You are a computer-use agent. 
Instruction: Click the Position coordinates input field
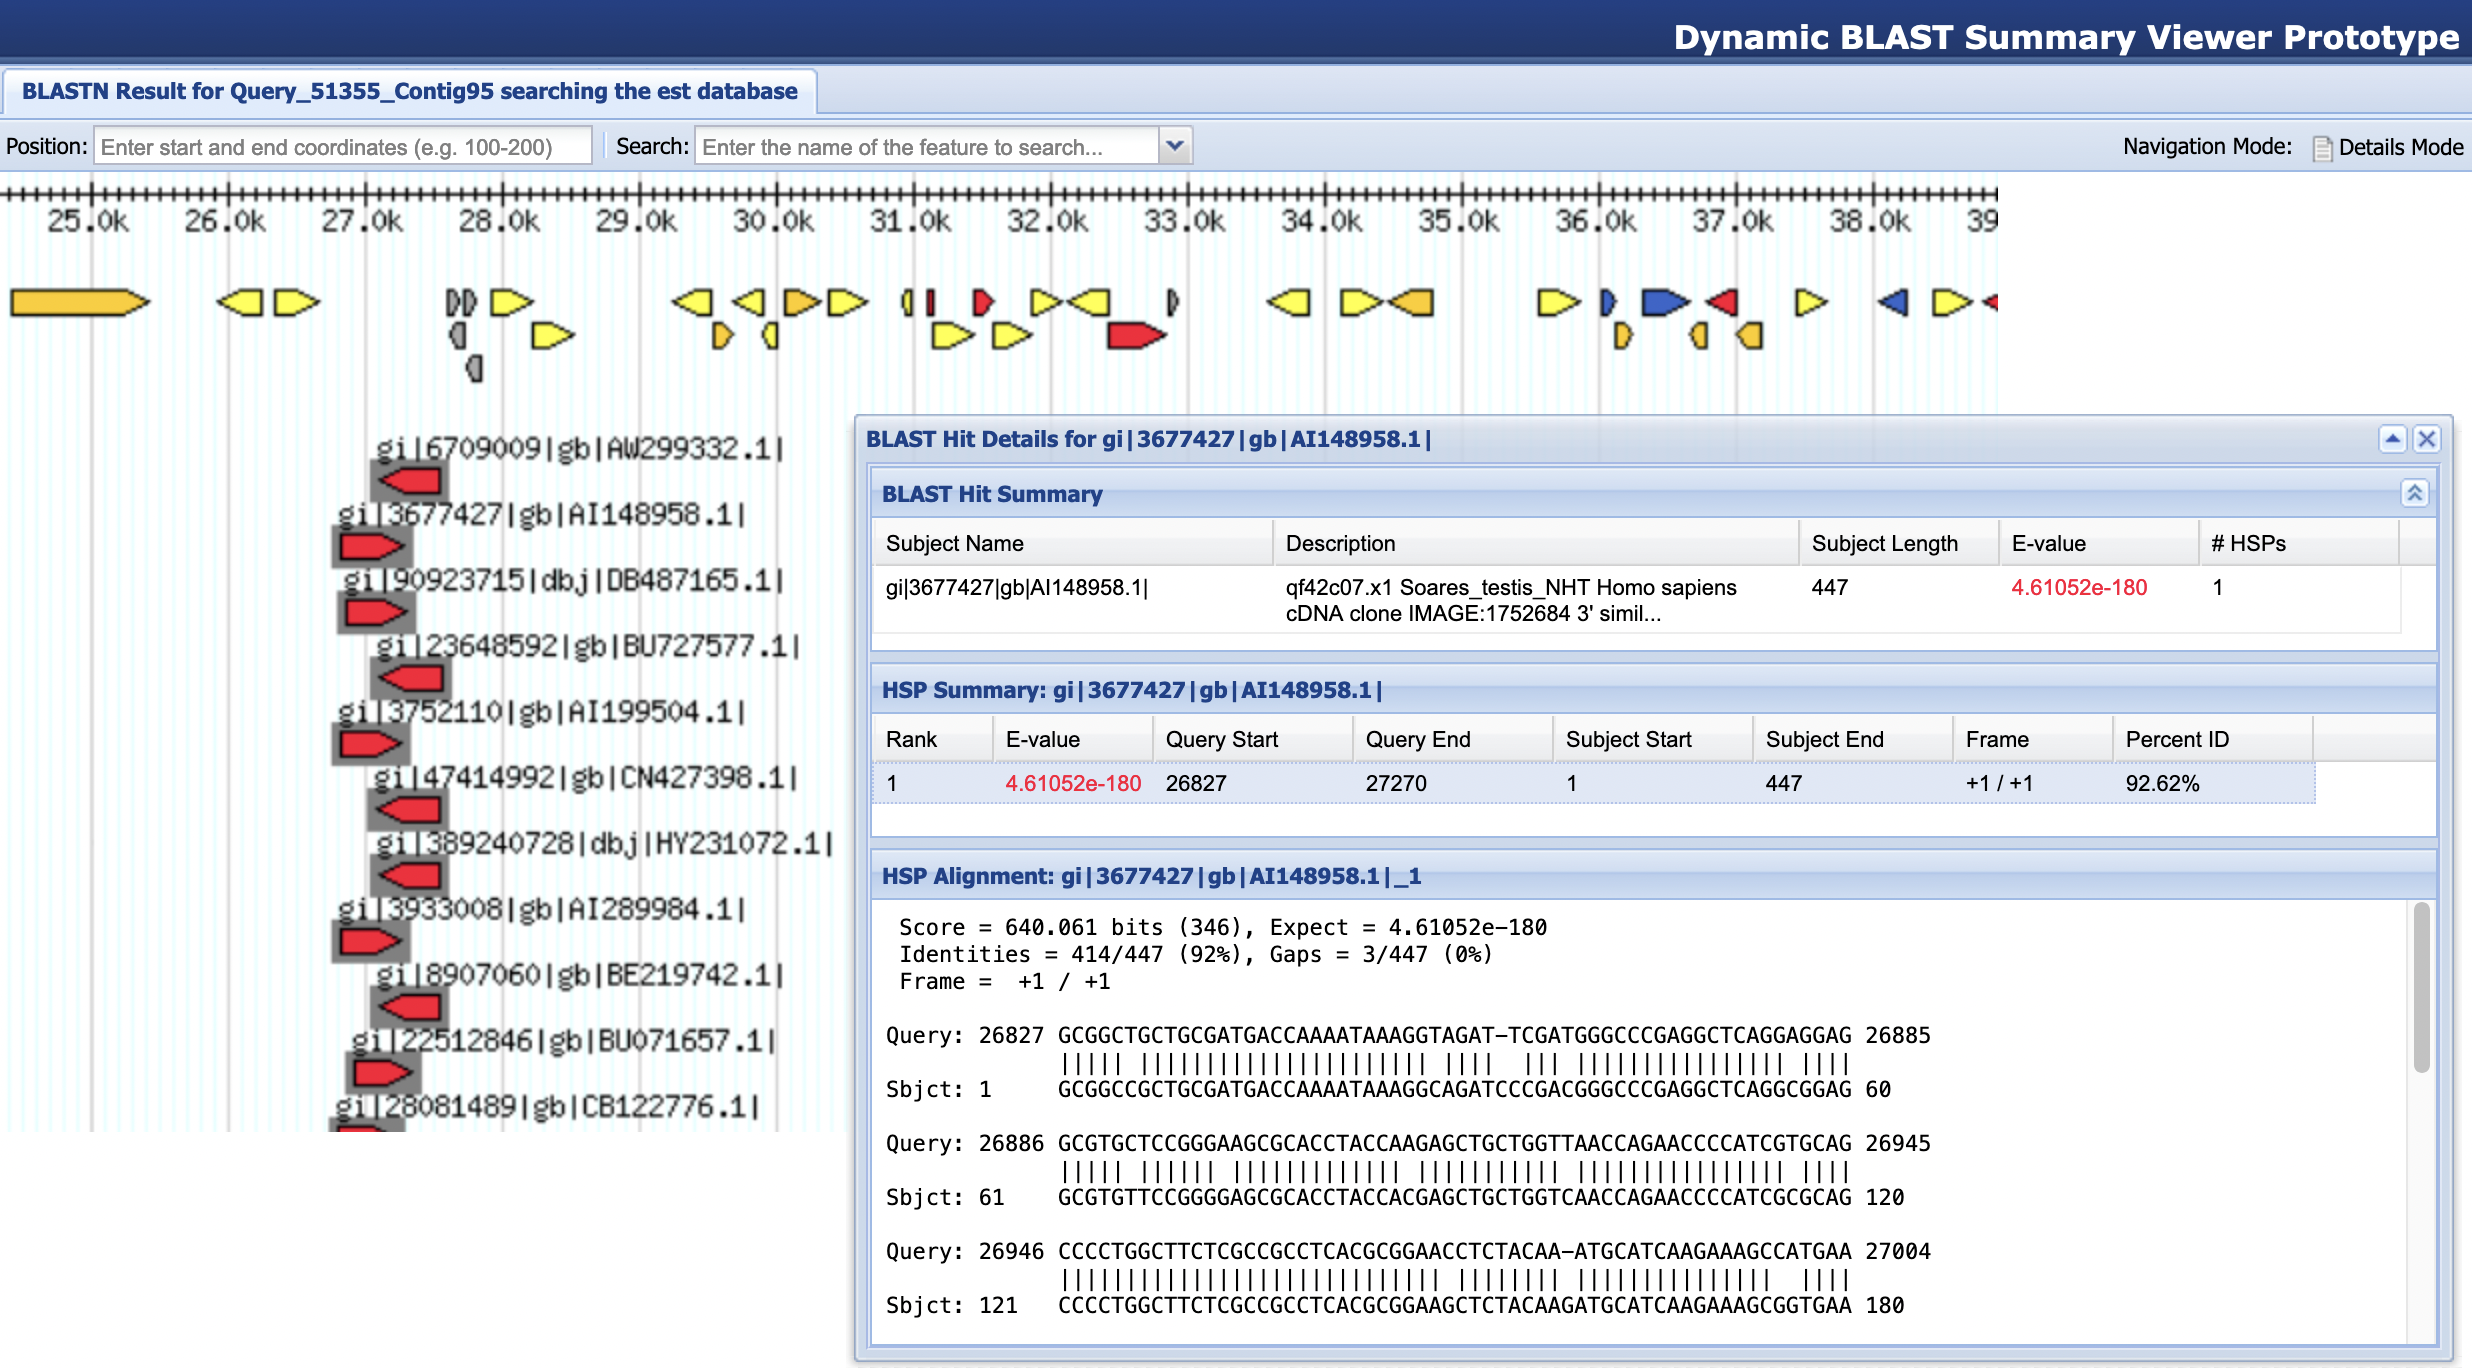coord(342,146)
